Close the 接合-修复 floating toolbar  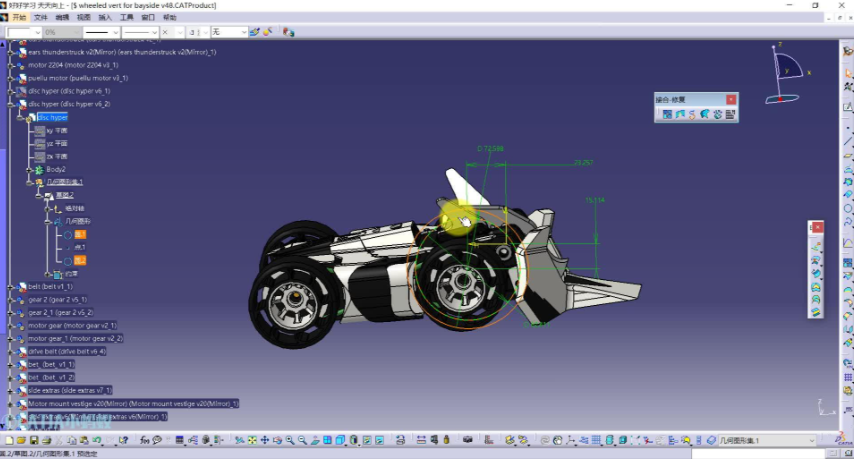pos(731,99)
